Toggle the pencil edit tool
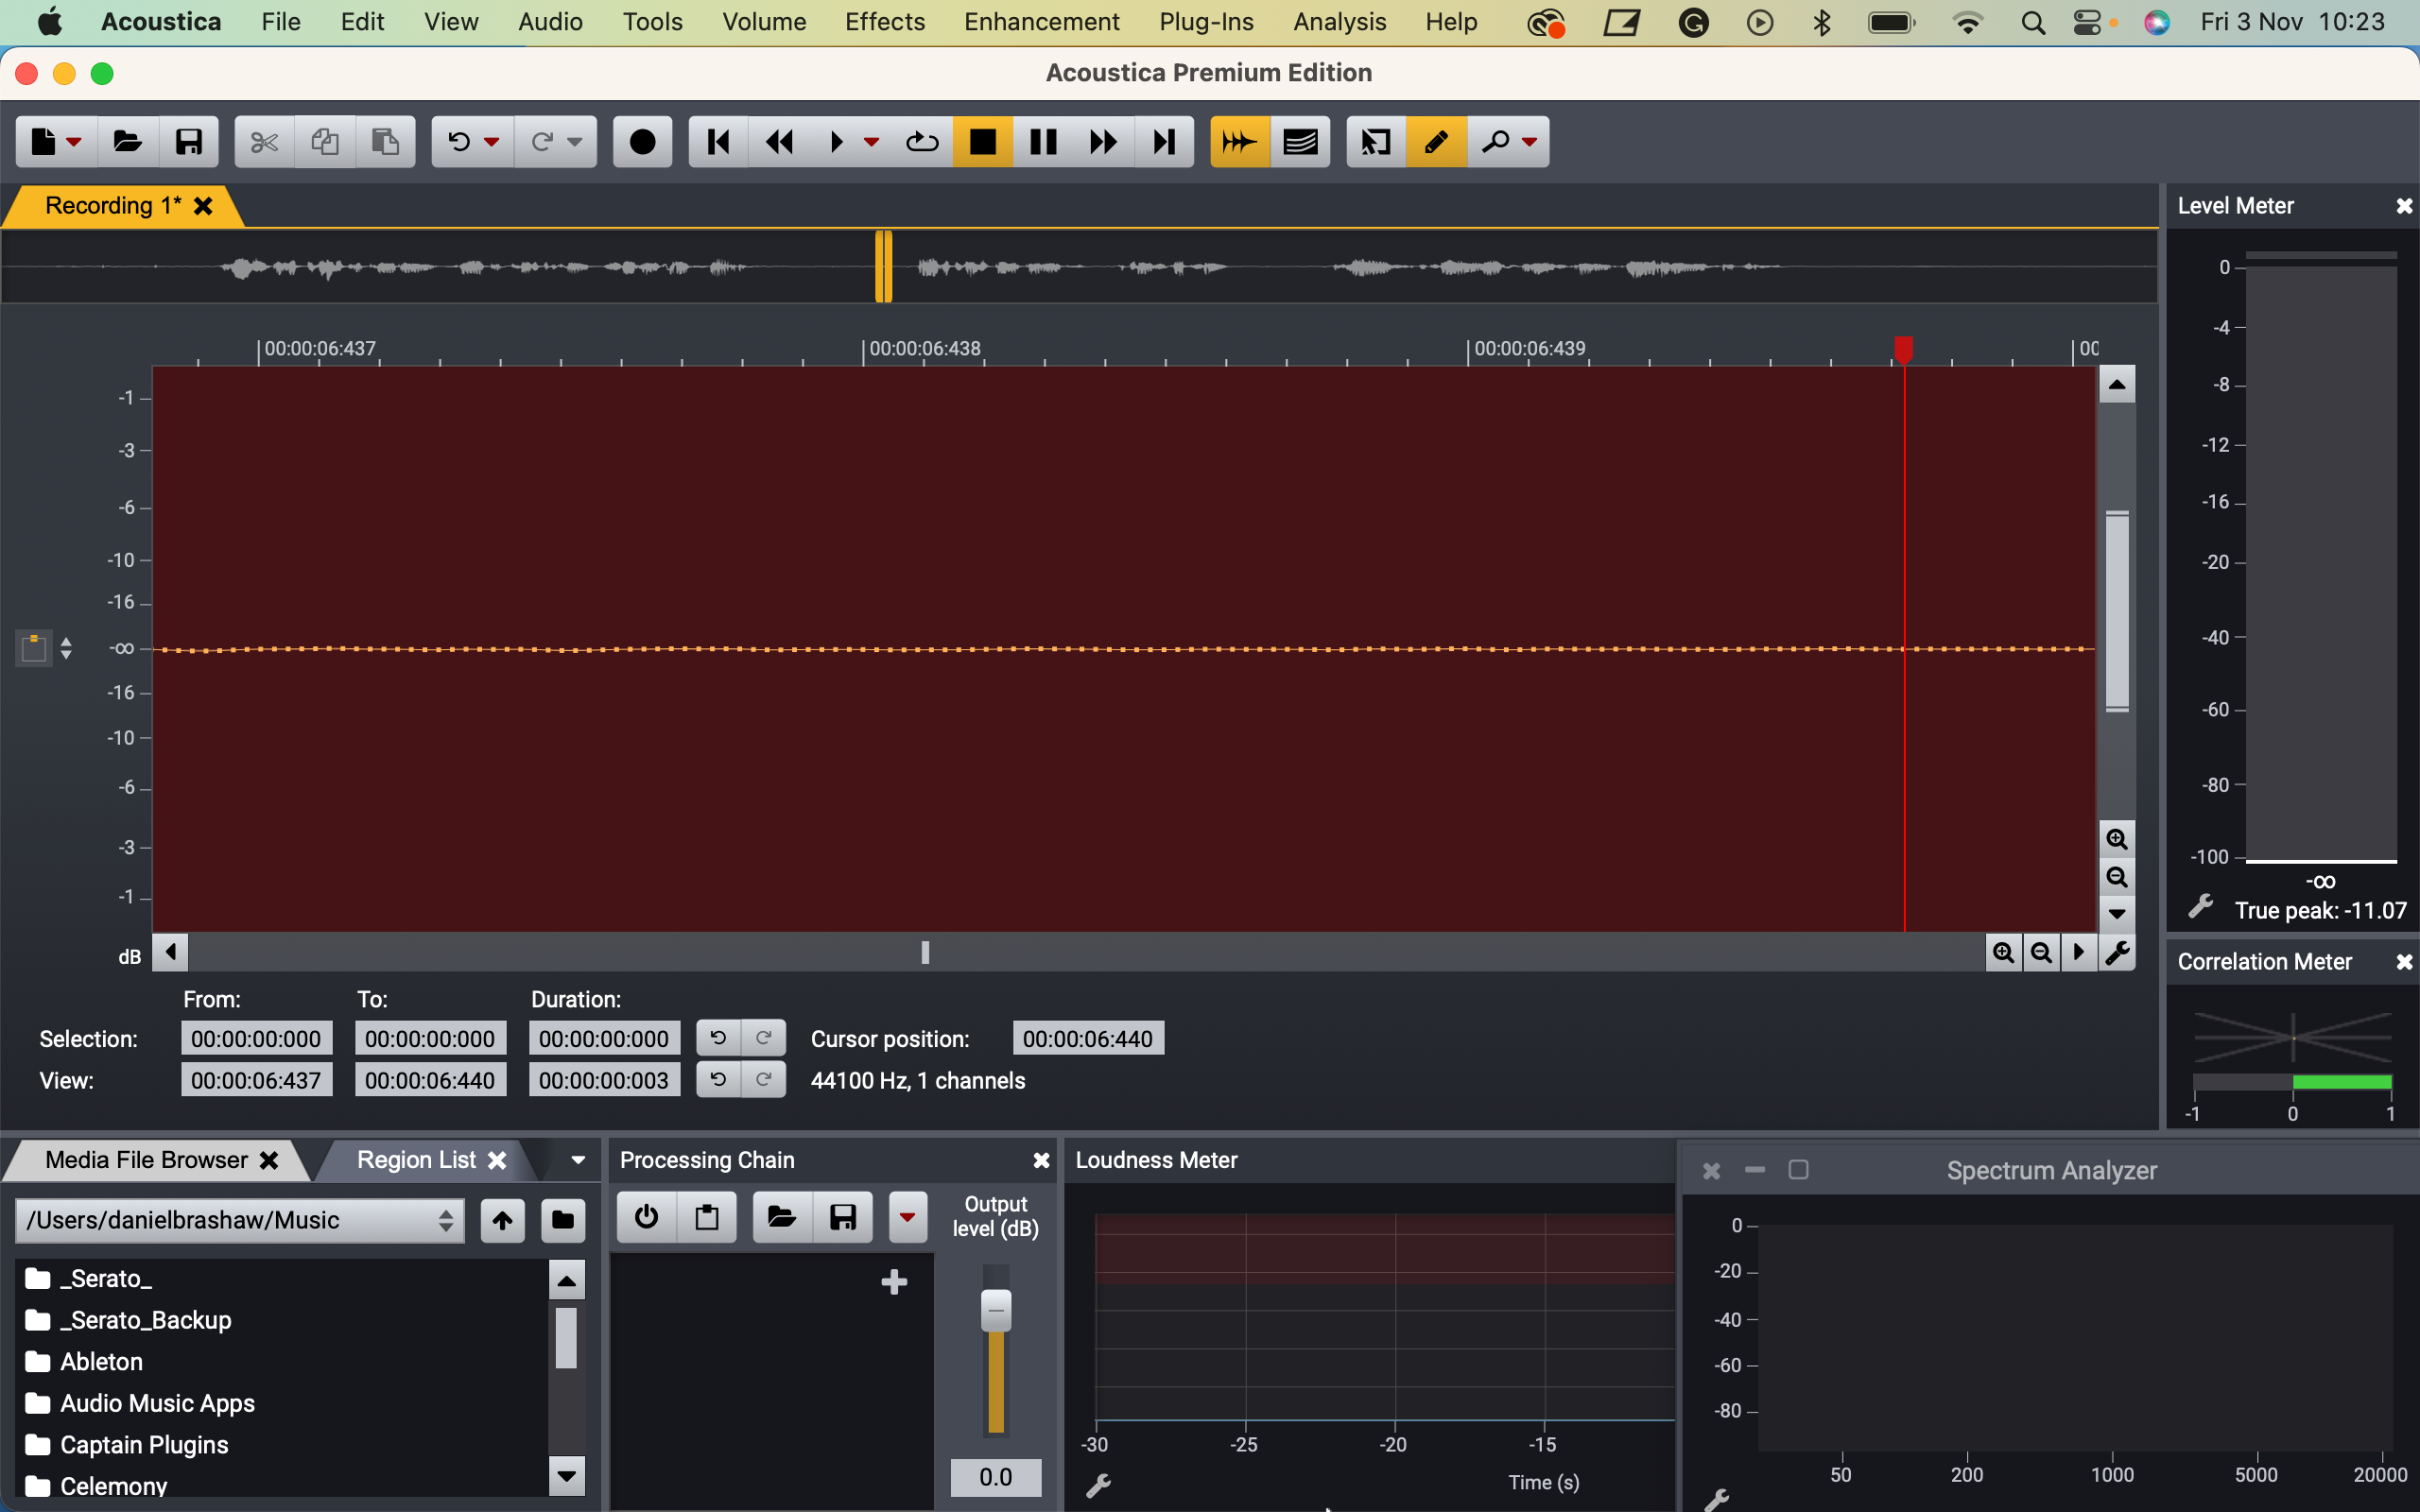This screenshot has height=1512, width=2420. (1436, 142)
